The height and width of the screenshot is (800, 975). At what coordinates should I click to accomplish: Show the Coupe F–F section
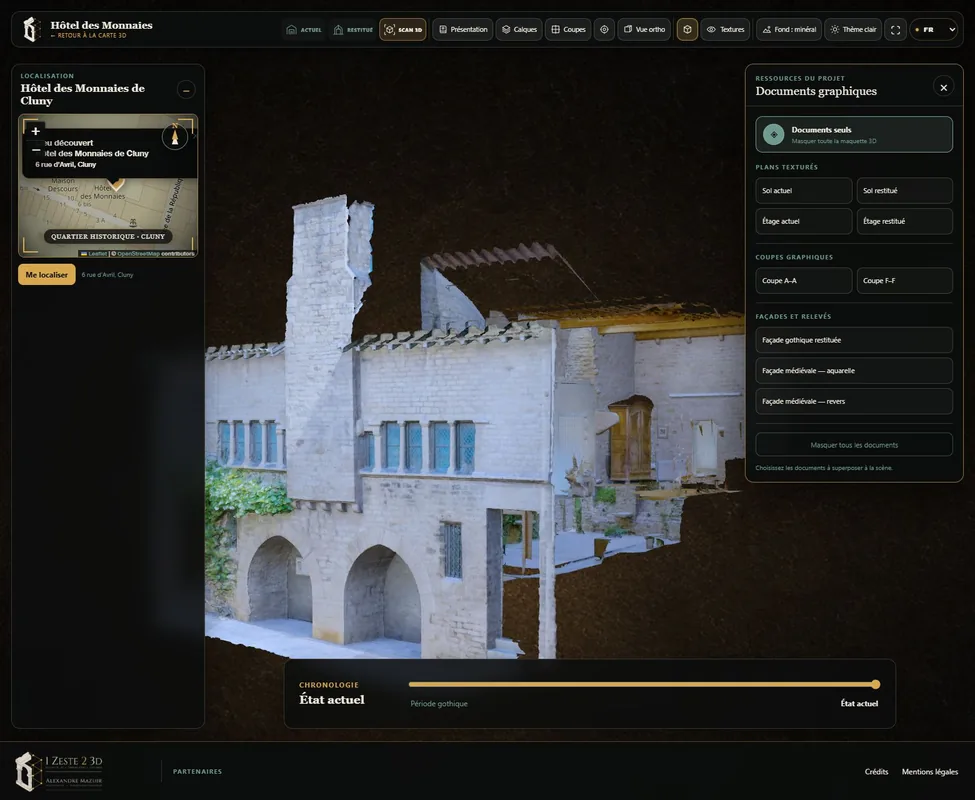(904, 281)
